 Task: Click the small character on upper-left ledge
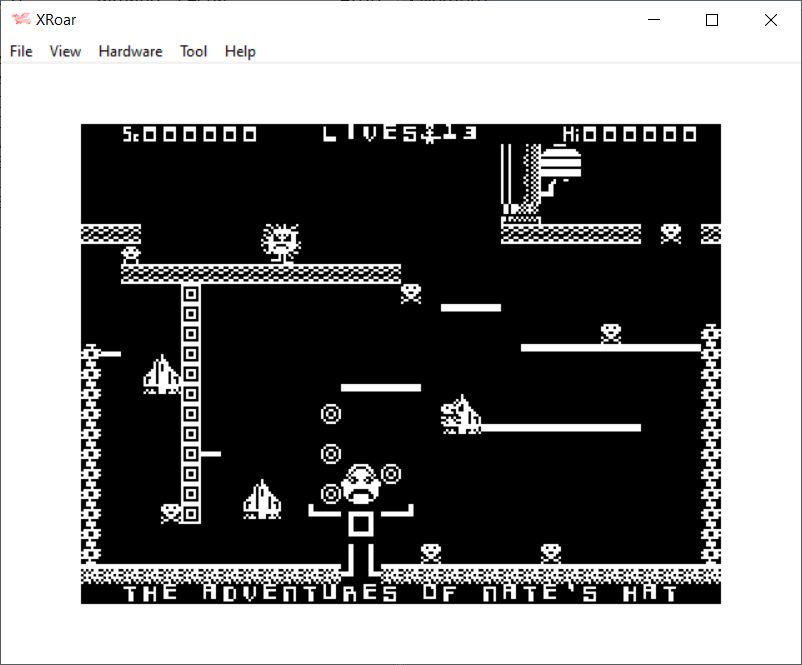pos(130,255)
